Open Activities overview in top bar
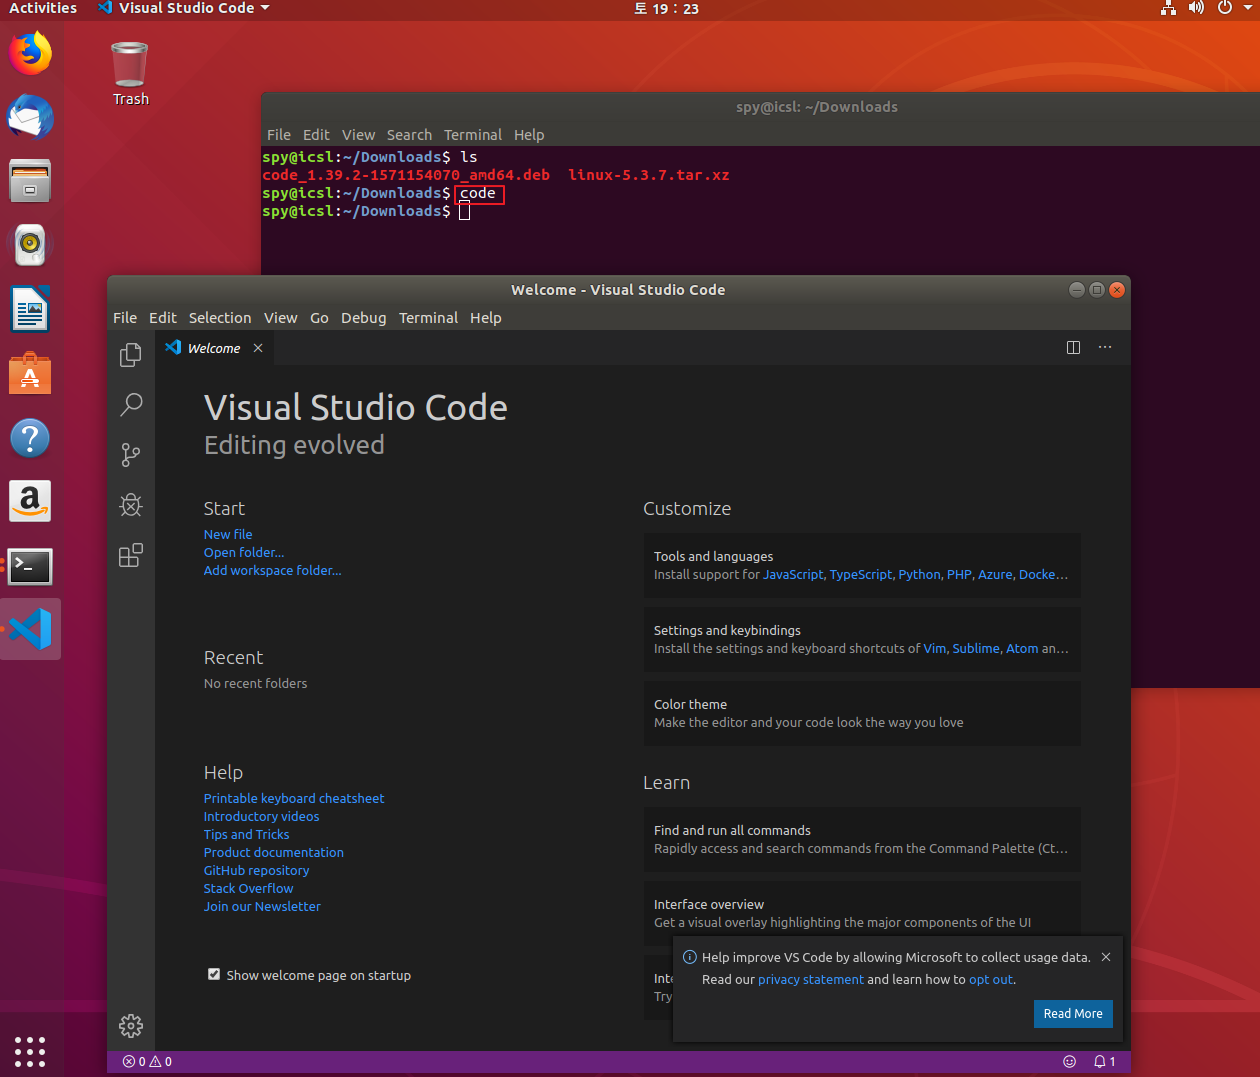Image resolution: width=1260 pixels, height=1077 pixels. point(43,8)
